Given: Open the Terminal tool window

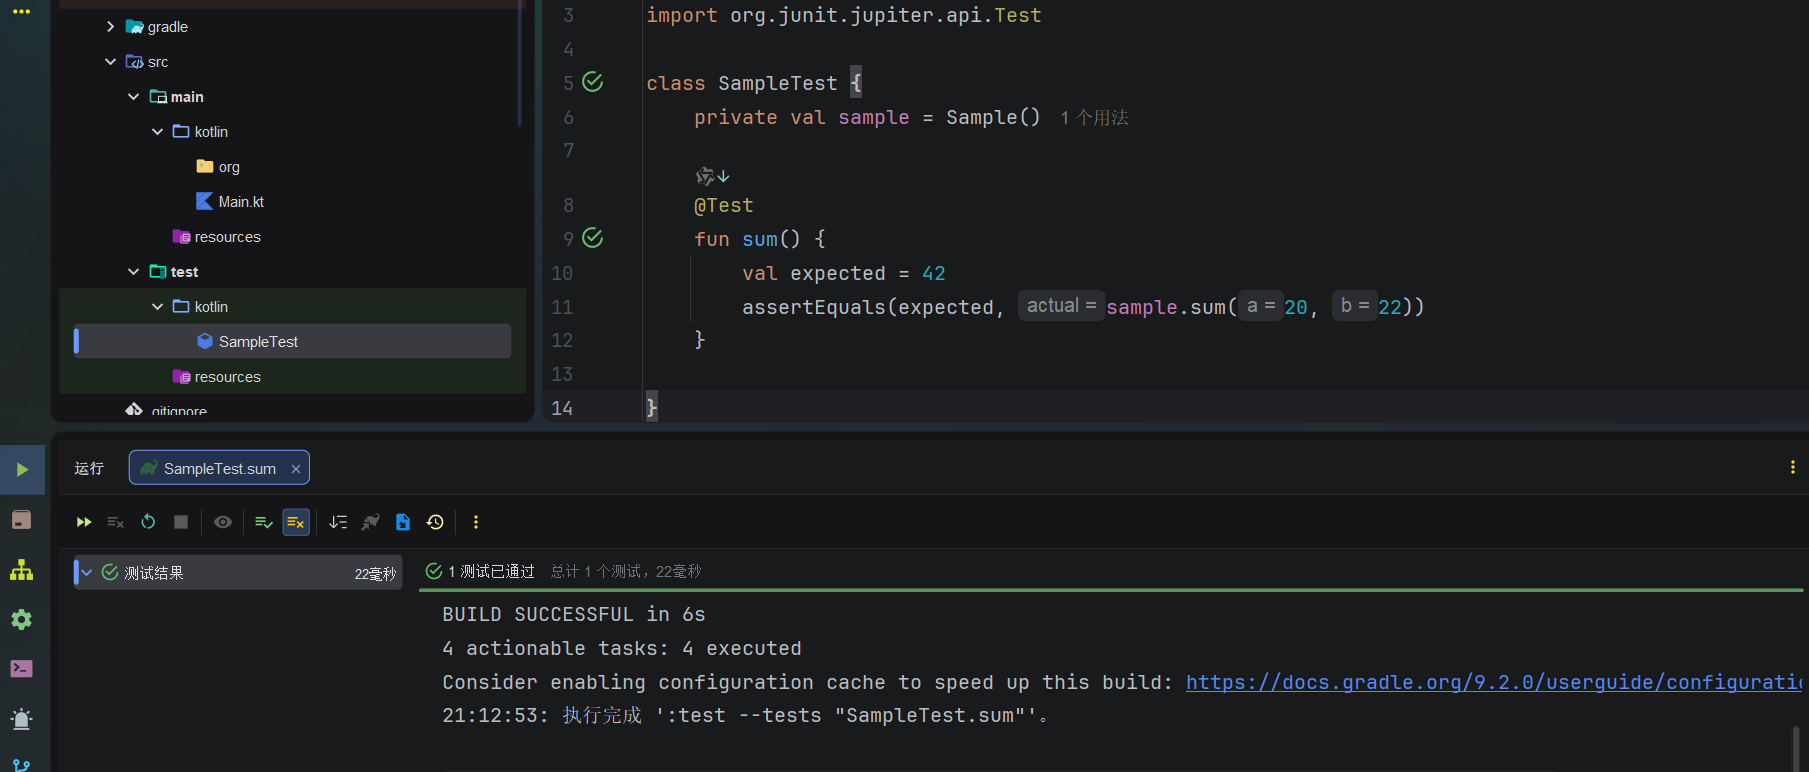Looking at the screenshot, I should tap(21, 669).
